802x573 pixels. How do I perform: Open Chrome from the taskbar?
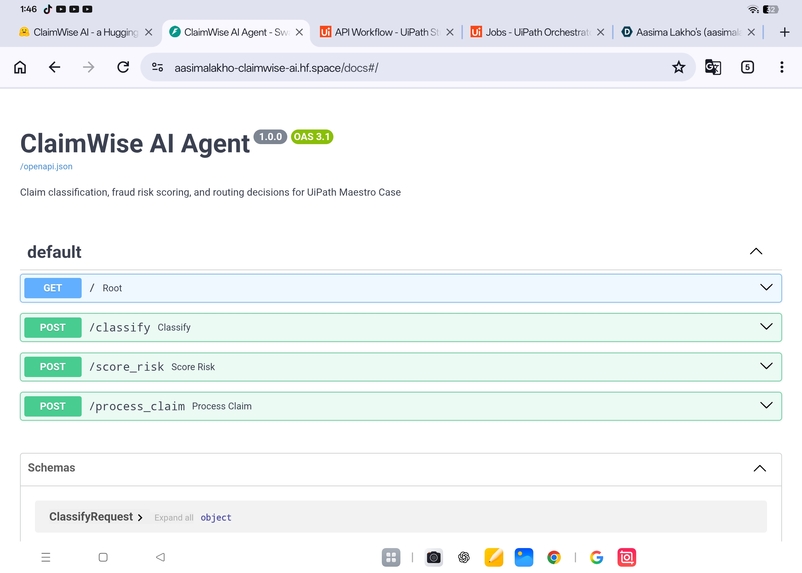pos(554,557)
